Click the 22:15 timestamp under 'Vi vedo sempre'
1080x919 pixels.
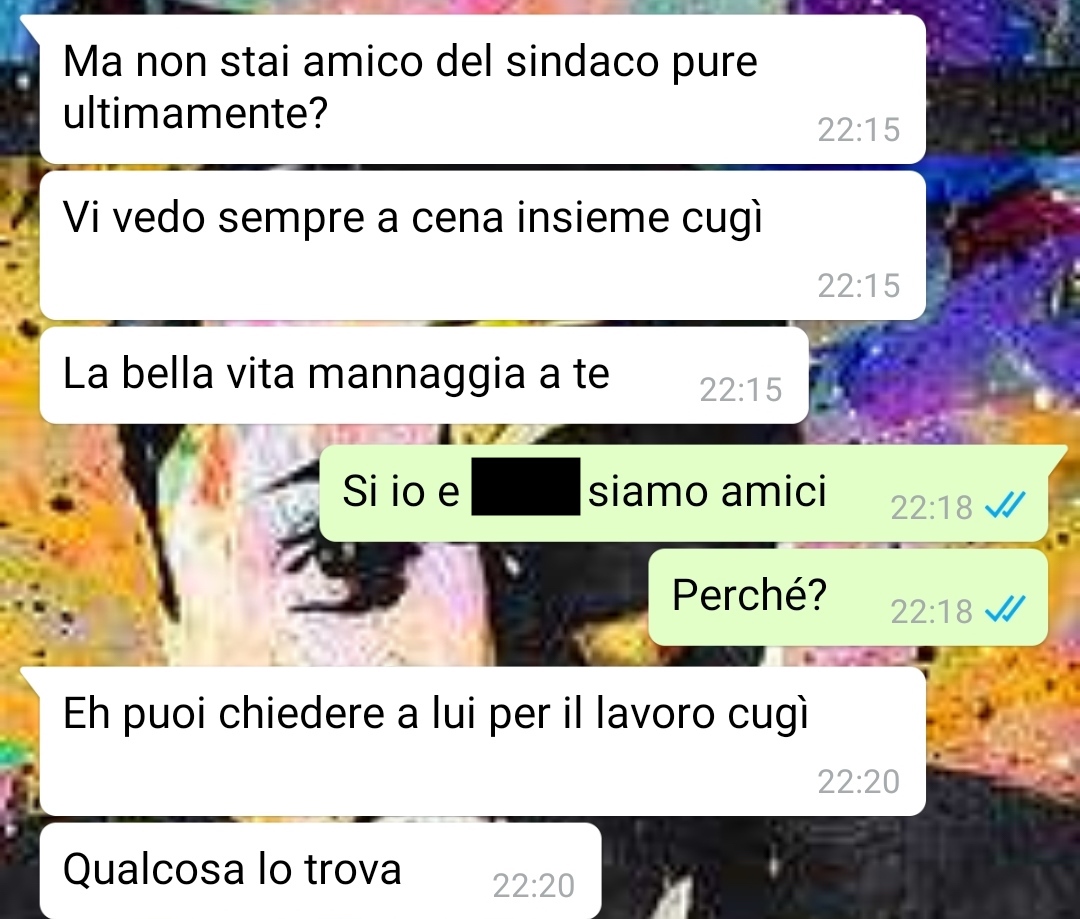859,286
